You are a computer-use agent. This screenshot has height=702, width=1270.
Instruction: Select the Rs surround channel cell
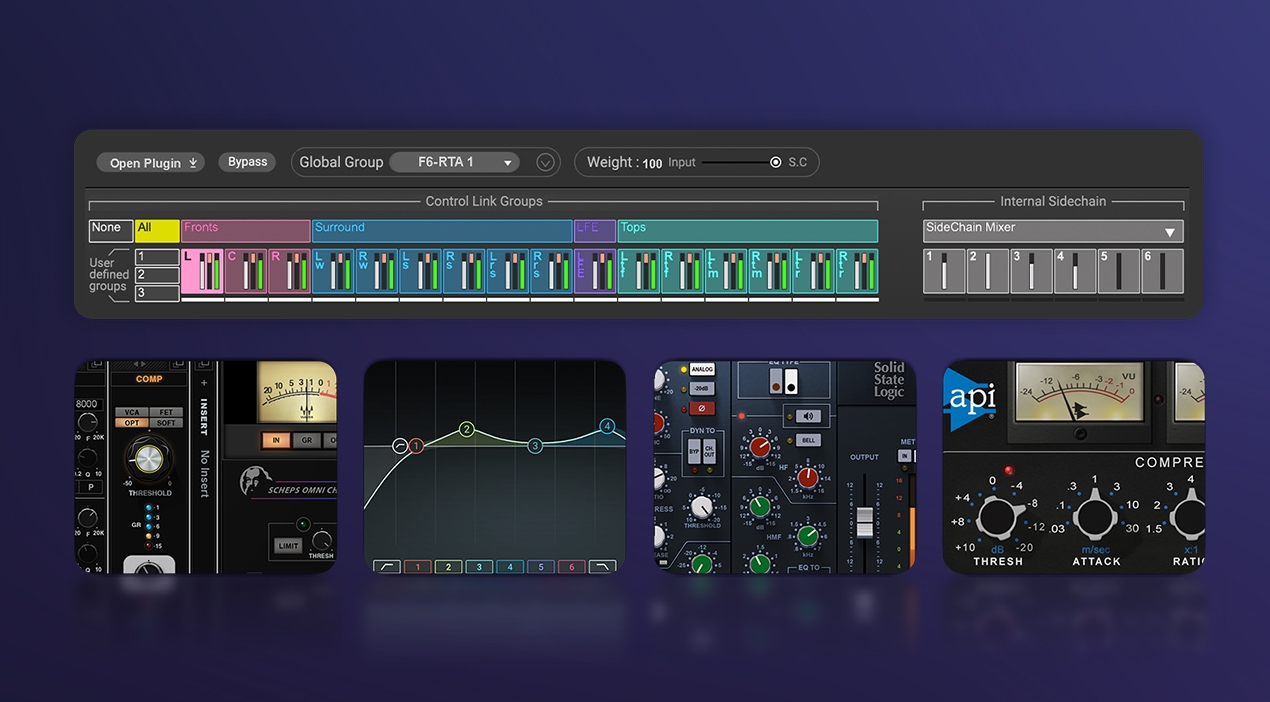point(464,271)
